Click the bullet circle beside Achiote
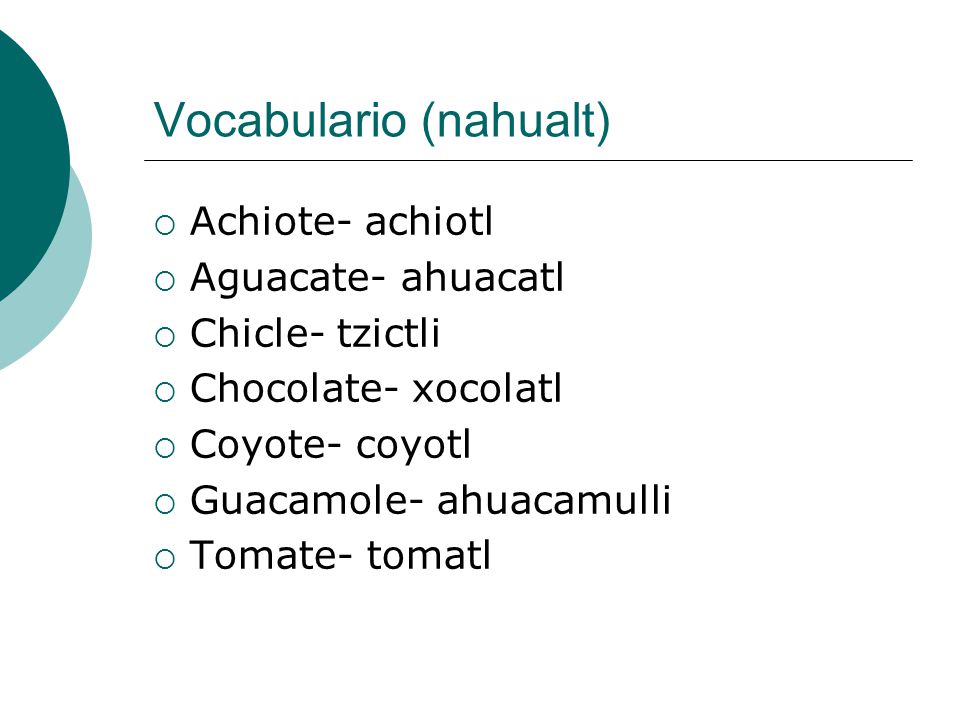 165,225
